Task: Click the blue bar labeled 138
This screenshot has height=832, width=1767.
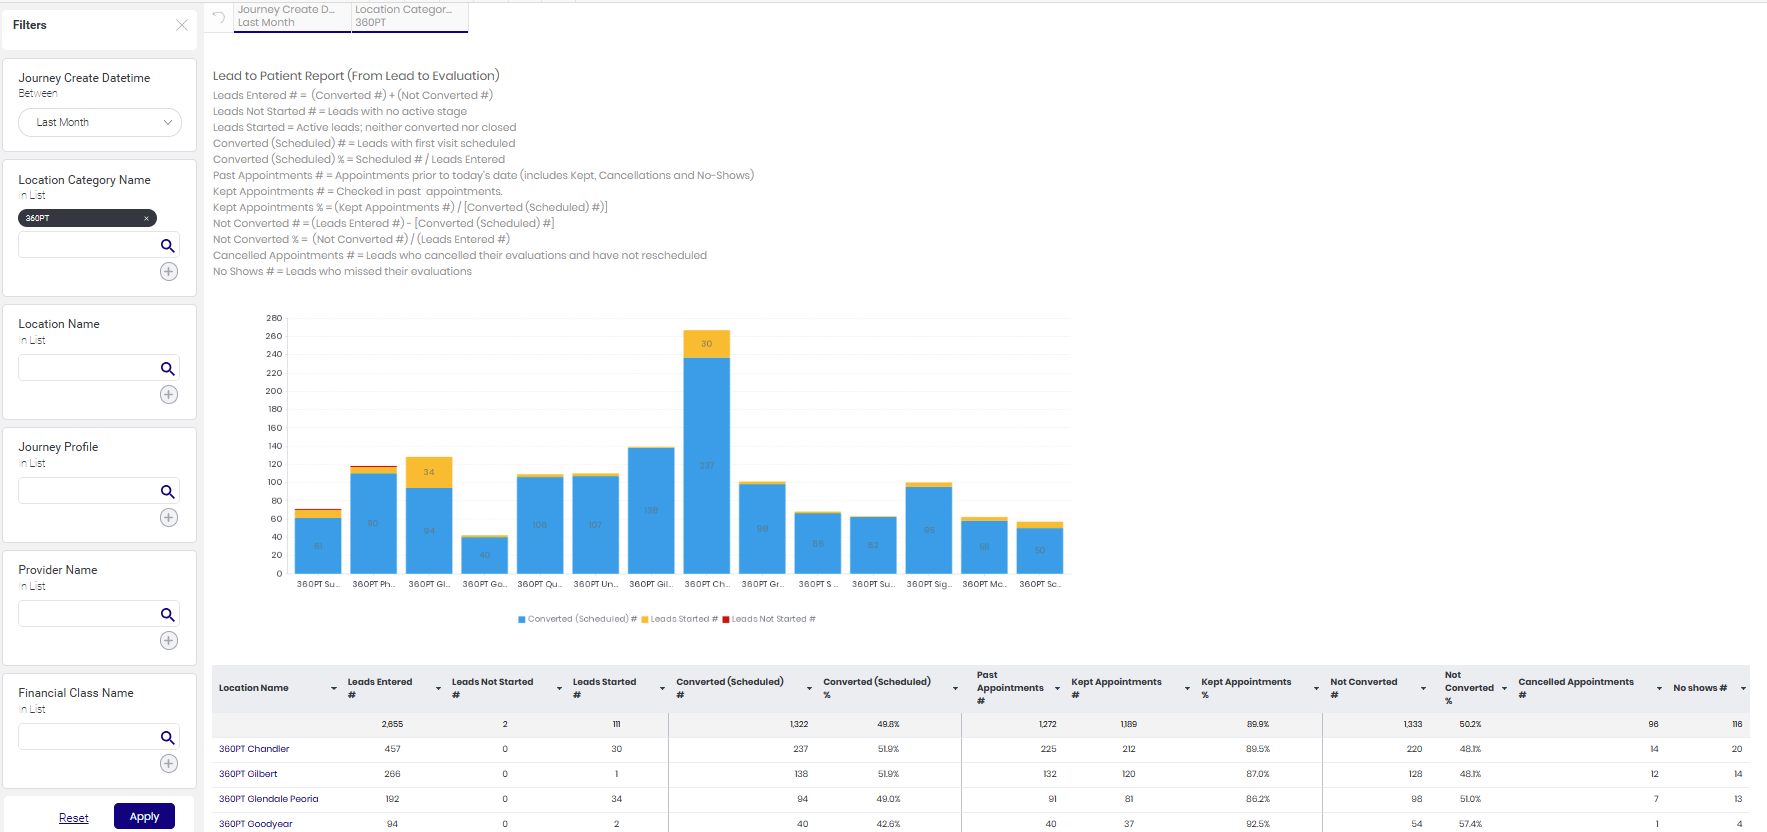Action: pos(651,511)
